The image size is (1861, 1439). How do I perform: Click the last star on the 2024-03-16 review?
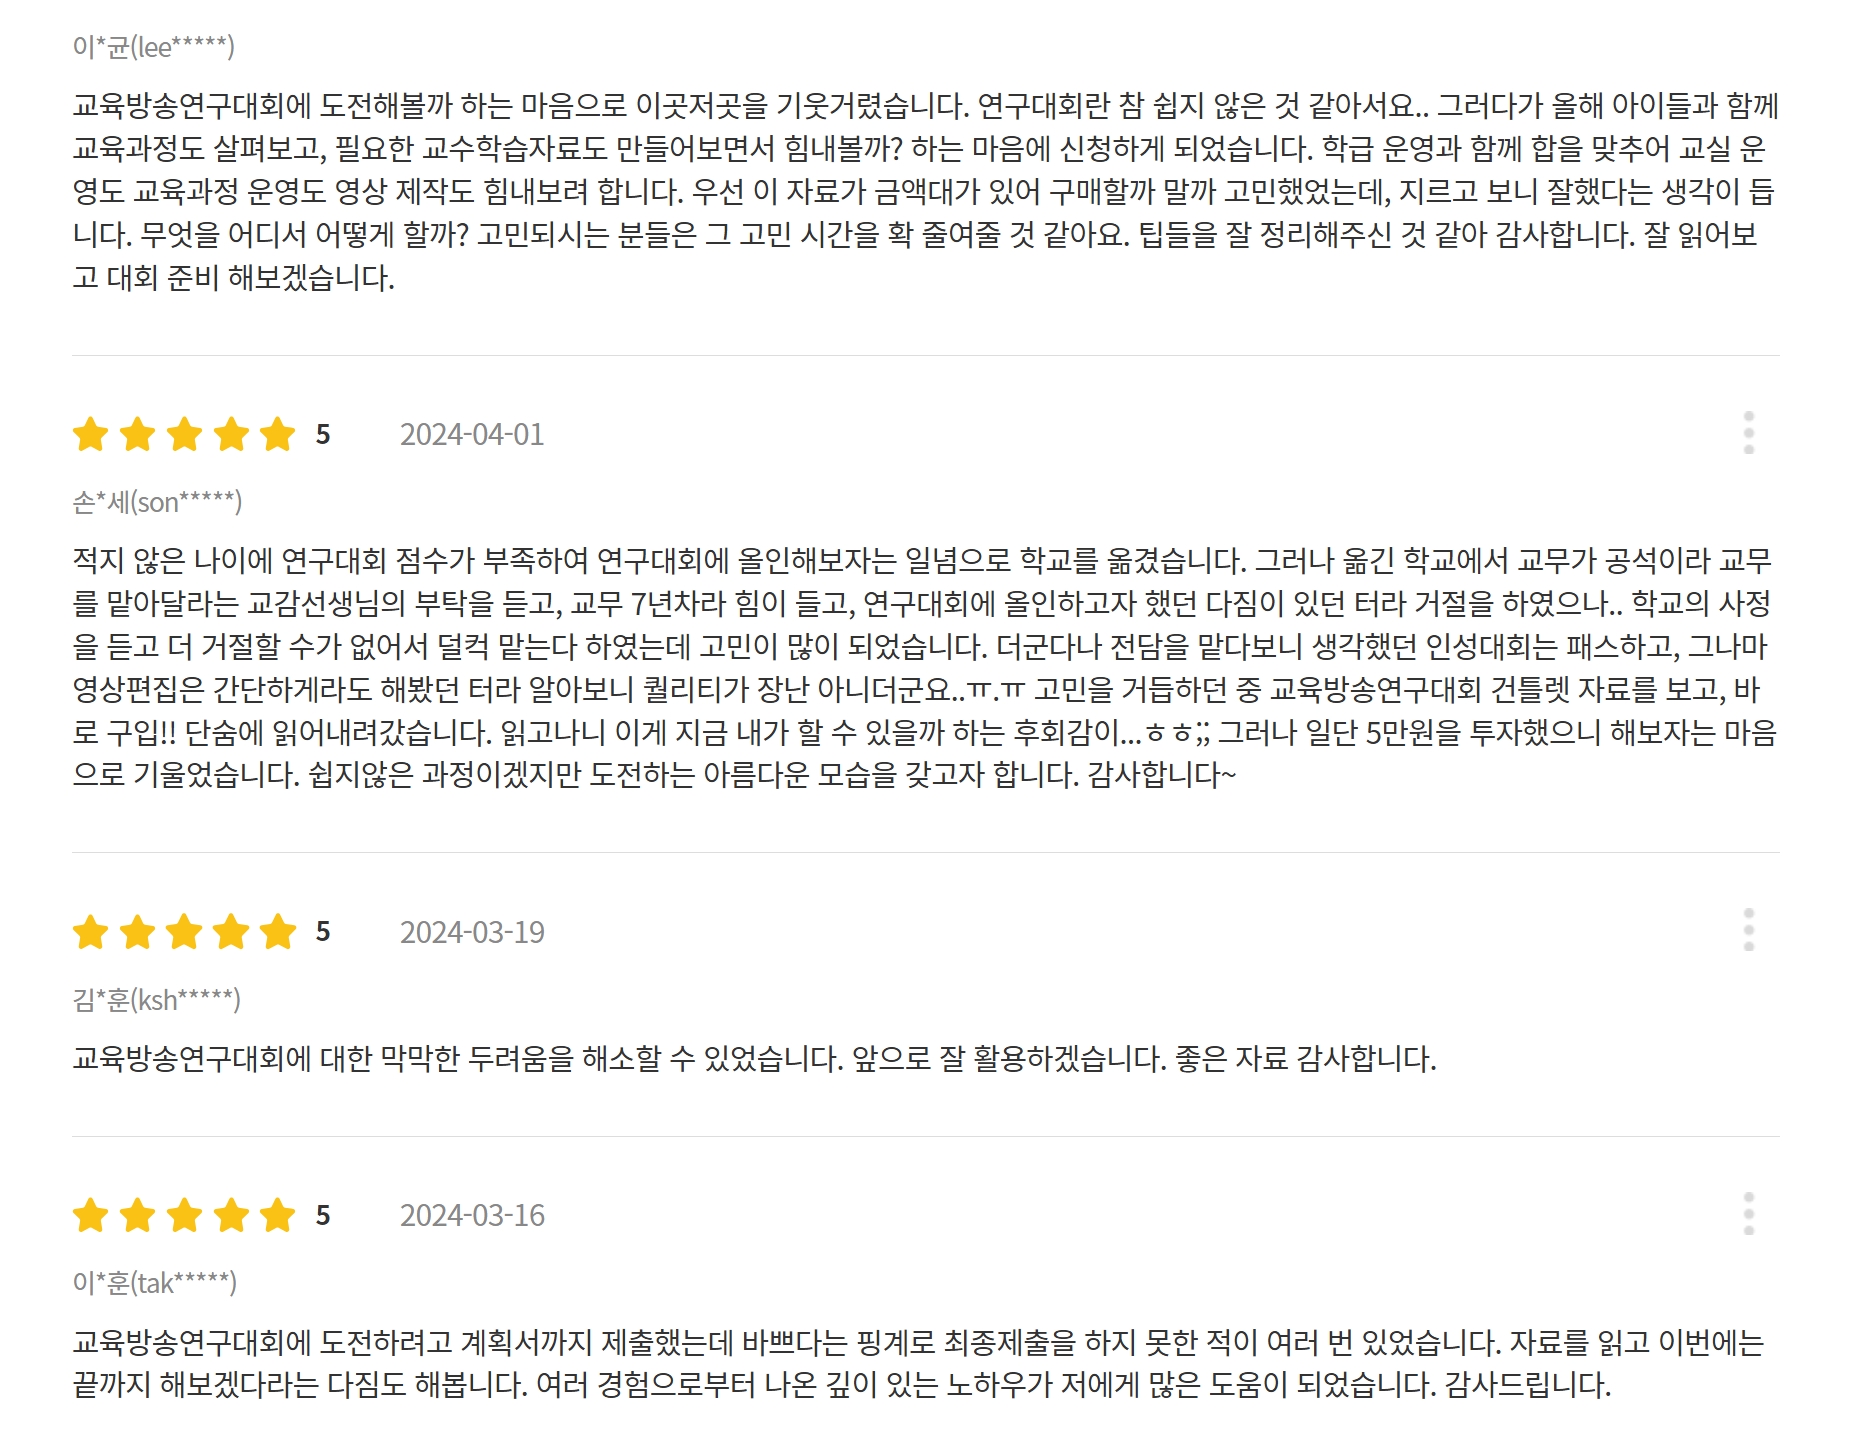[x=277, y=1216]
